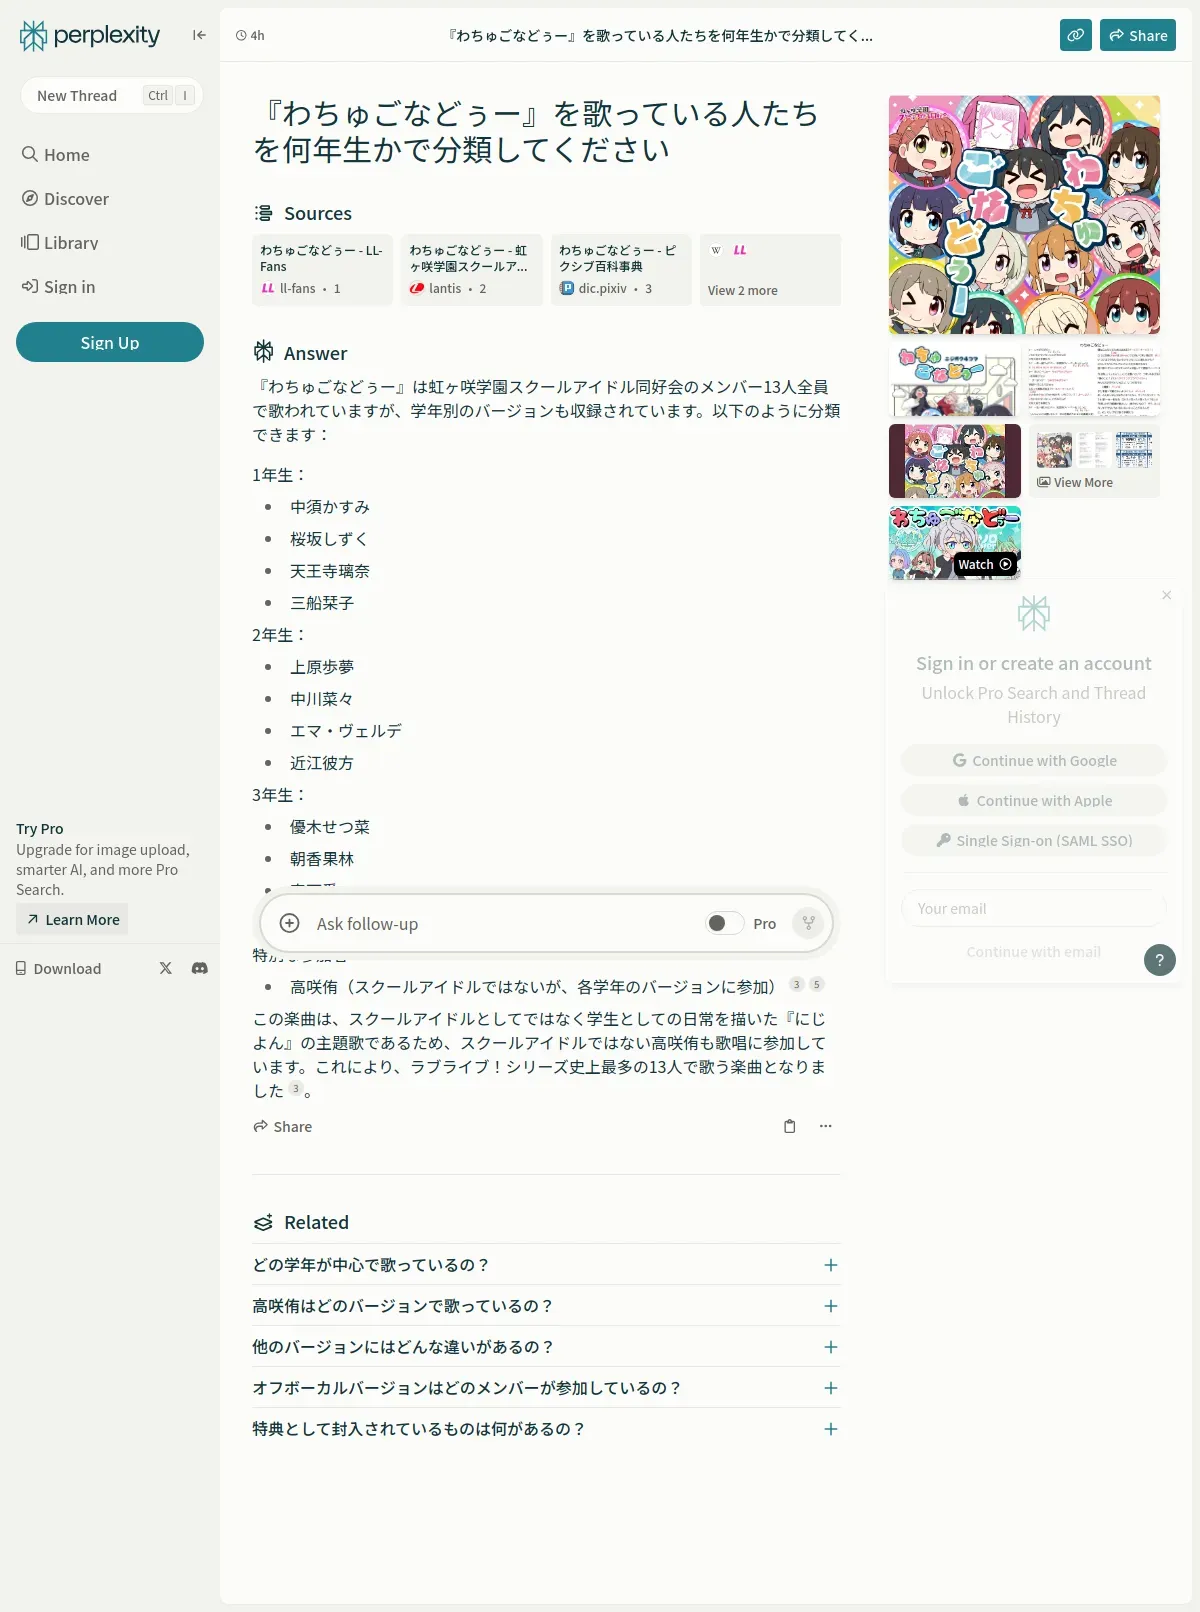Screen dimensions: 1200x1612
Task: Open the dark red bordered chibi thumbnail
Action: point(955,461)
